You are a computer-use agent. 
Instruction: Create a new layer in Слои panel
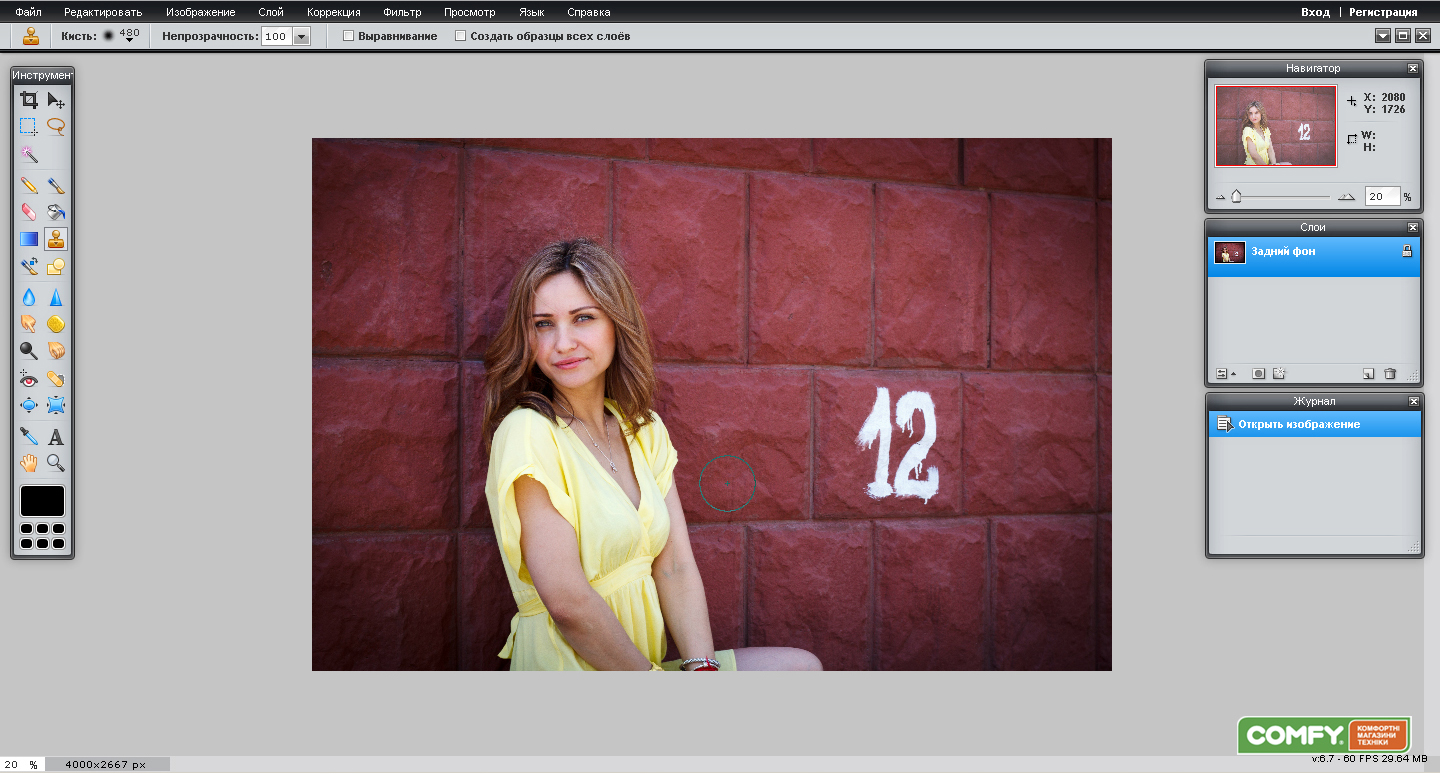[x=1368, y=374]
